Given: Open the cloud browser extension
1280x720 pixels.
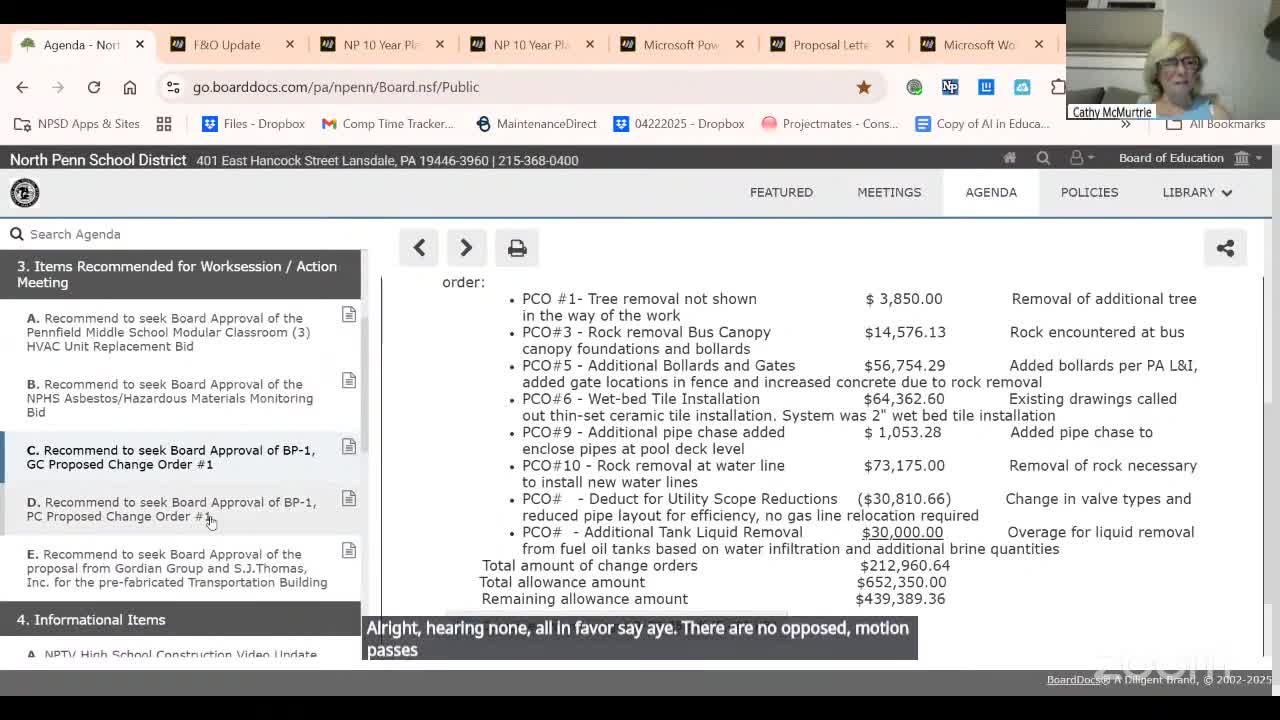Looking at the screenshot, I should (1022, 87).
